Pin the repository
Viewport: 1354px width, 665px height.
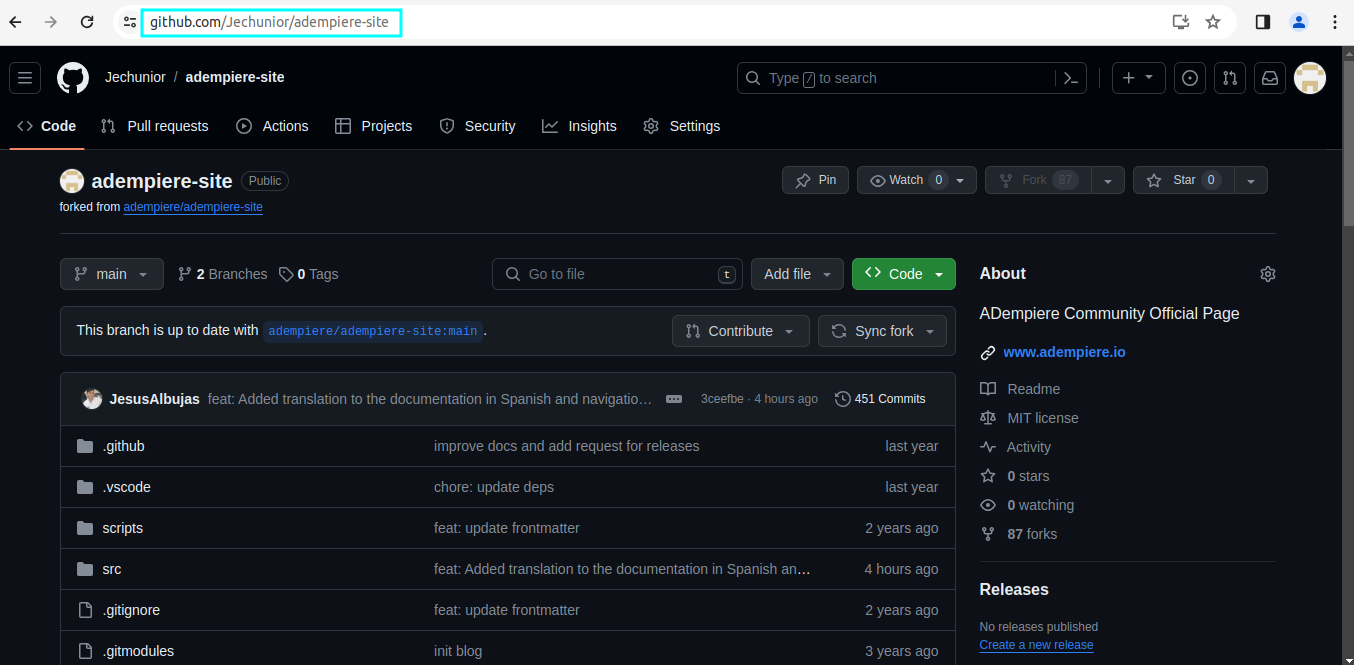pyautogui.click(x=815, y=180)
